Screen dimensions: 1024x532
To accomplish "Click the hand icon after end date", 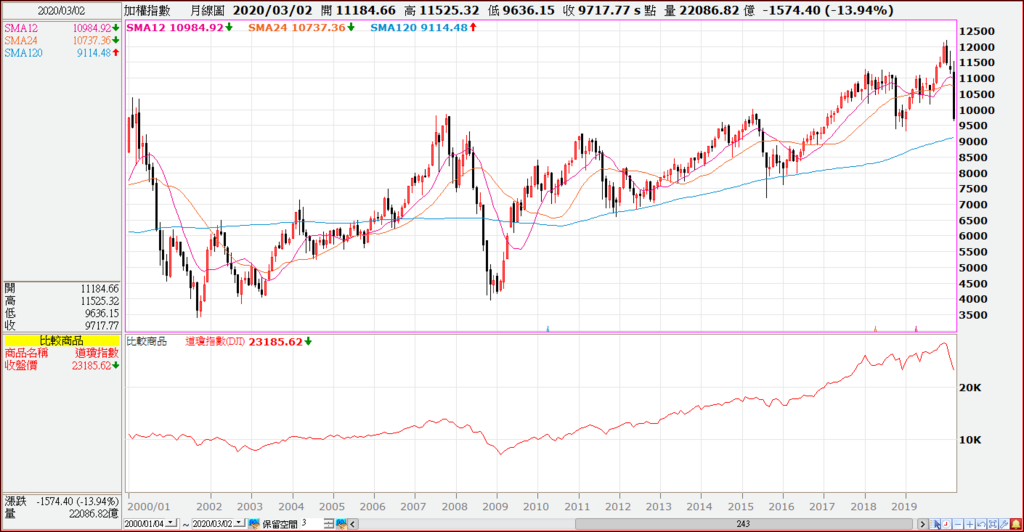I will point(254,524).
